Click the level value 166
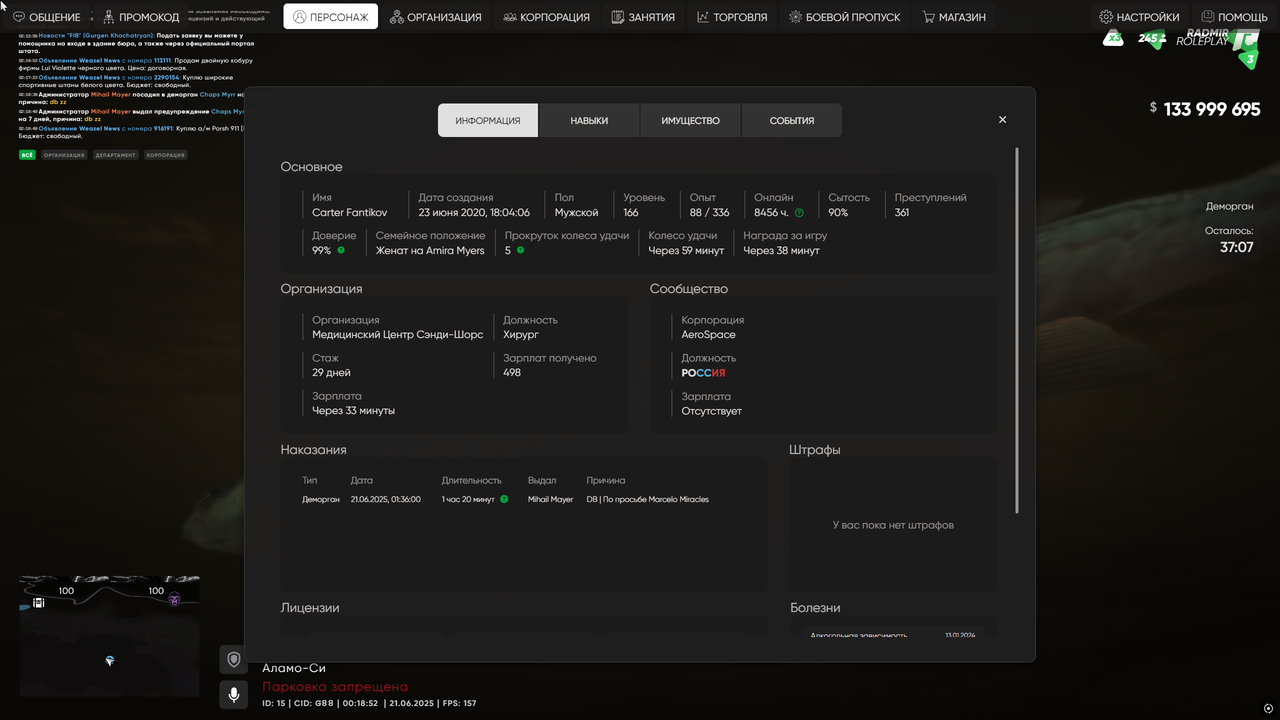The image size is (1280, 720). 631,212
